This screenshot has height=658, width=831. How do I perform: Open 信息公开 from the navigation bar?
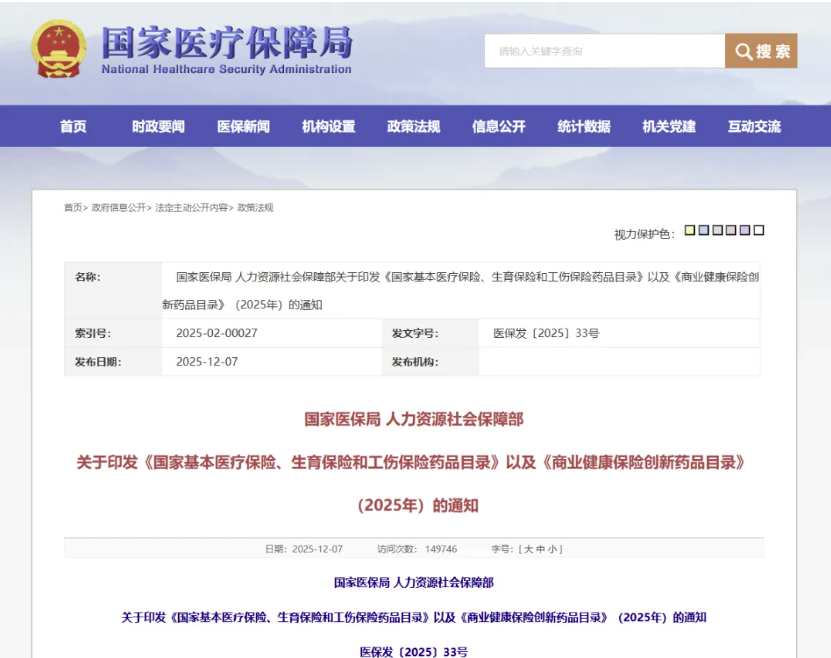(x=498, y=126)
